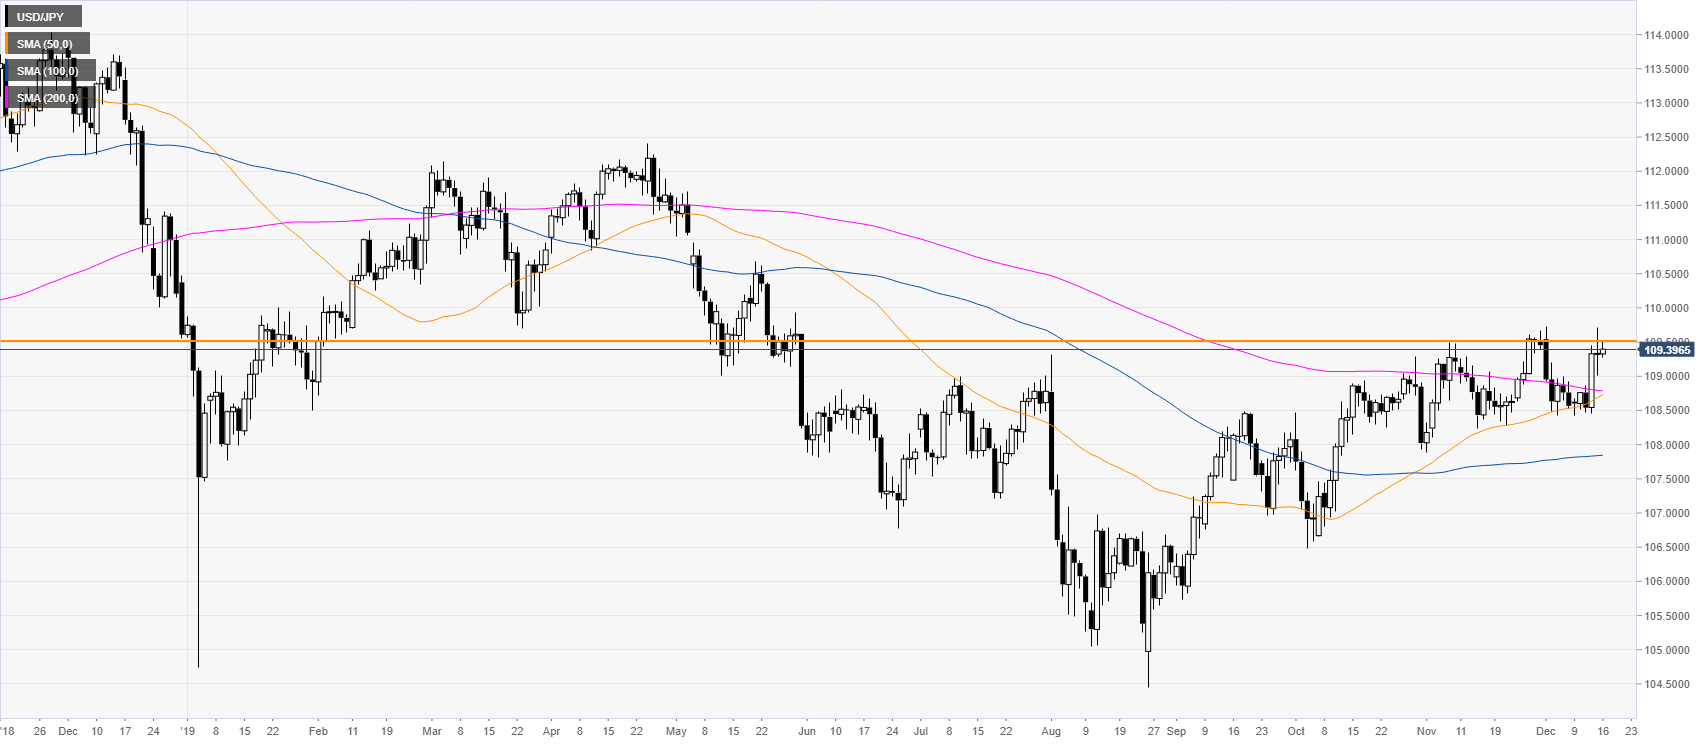The height and width of the screenshot is (744, 1707).
Task: Click the Dec label at right of time axis
Action: click(1546, 731)
